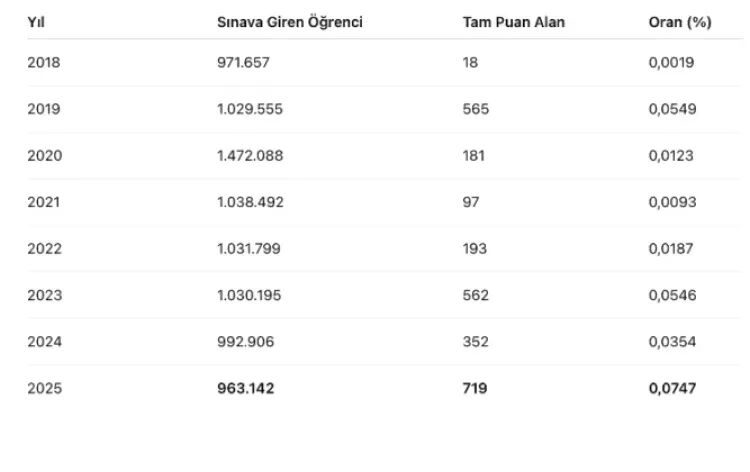Click the bold 0,0747 ratio value
The image size is (750, 472).
coord(672,388)
